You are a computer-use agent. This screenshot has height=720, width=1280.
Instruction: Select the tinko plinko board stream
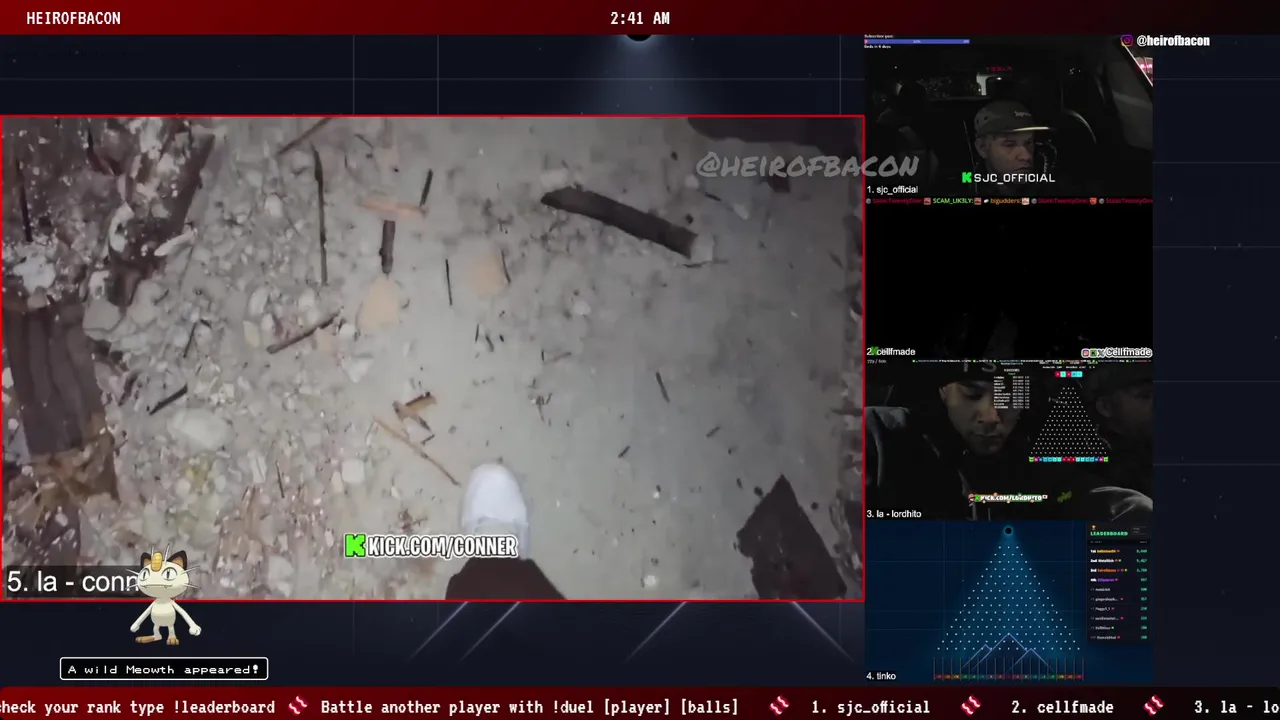pos(1008,600)
